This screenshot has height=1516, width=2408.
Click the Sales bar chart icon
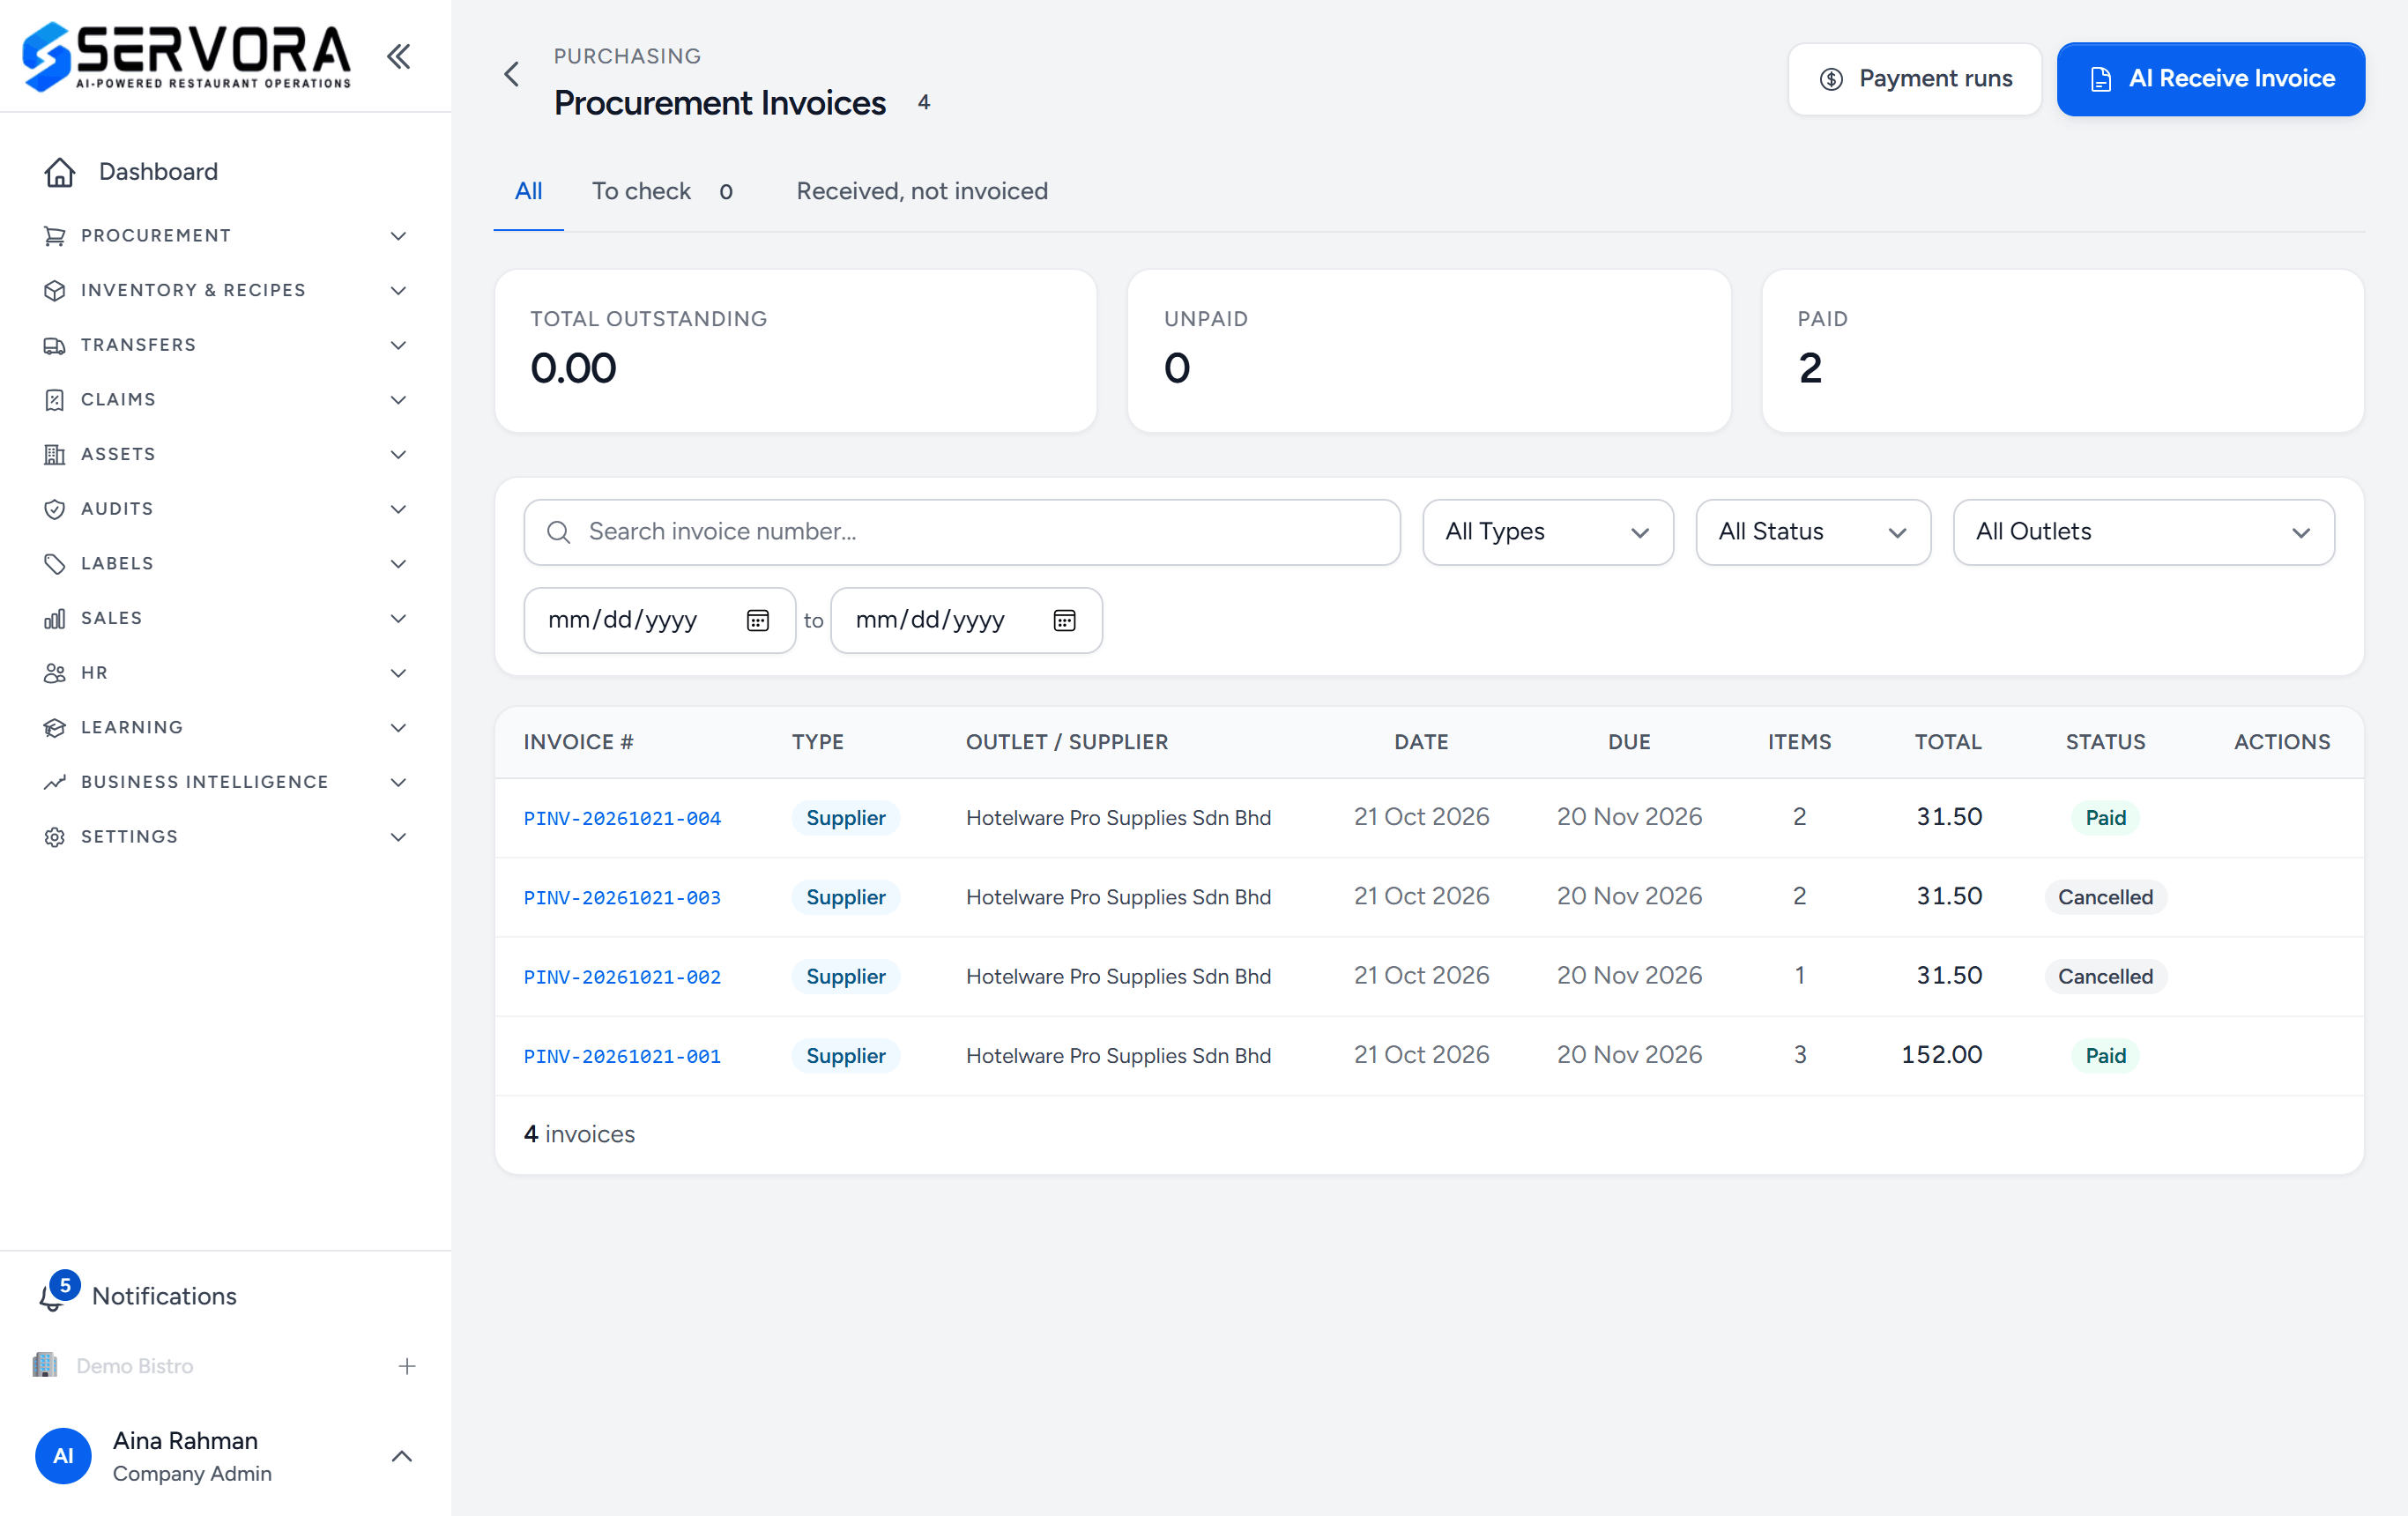point(55,618)
